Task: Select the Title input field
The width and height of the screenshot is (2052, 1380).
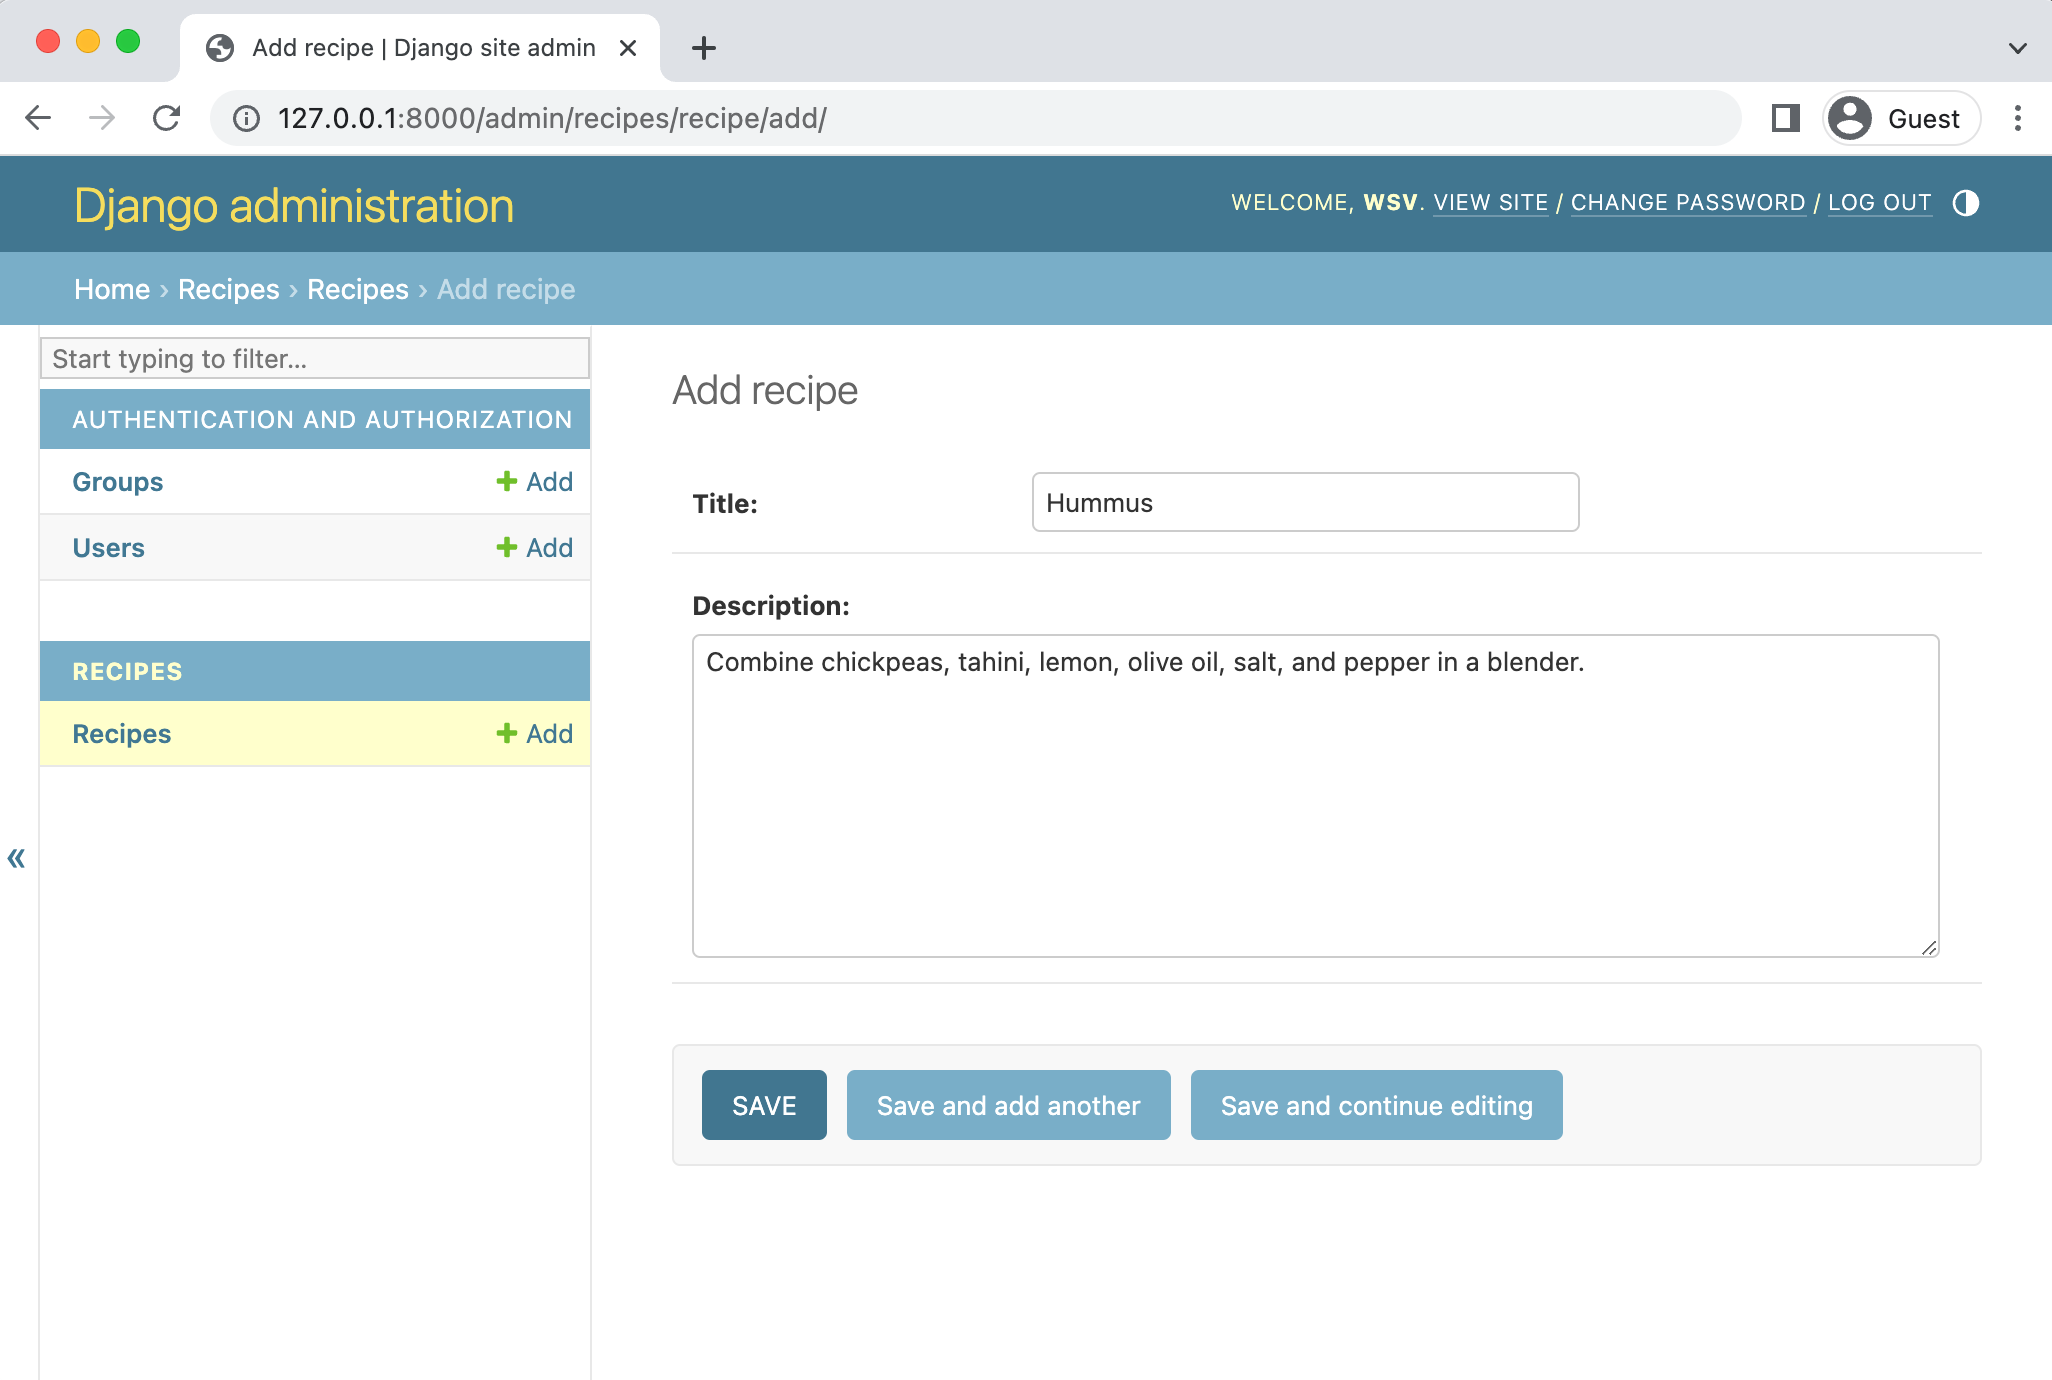Action: (x=1305, y=502)
